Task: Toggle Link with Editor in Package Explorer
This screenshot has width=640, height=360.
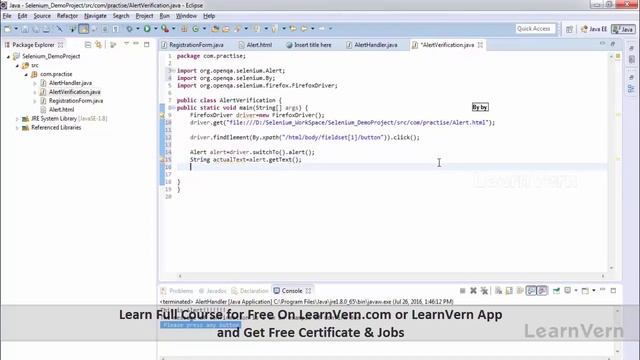Action: [x=98, y=44]
